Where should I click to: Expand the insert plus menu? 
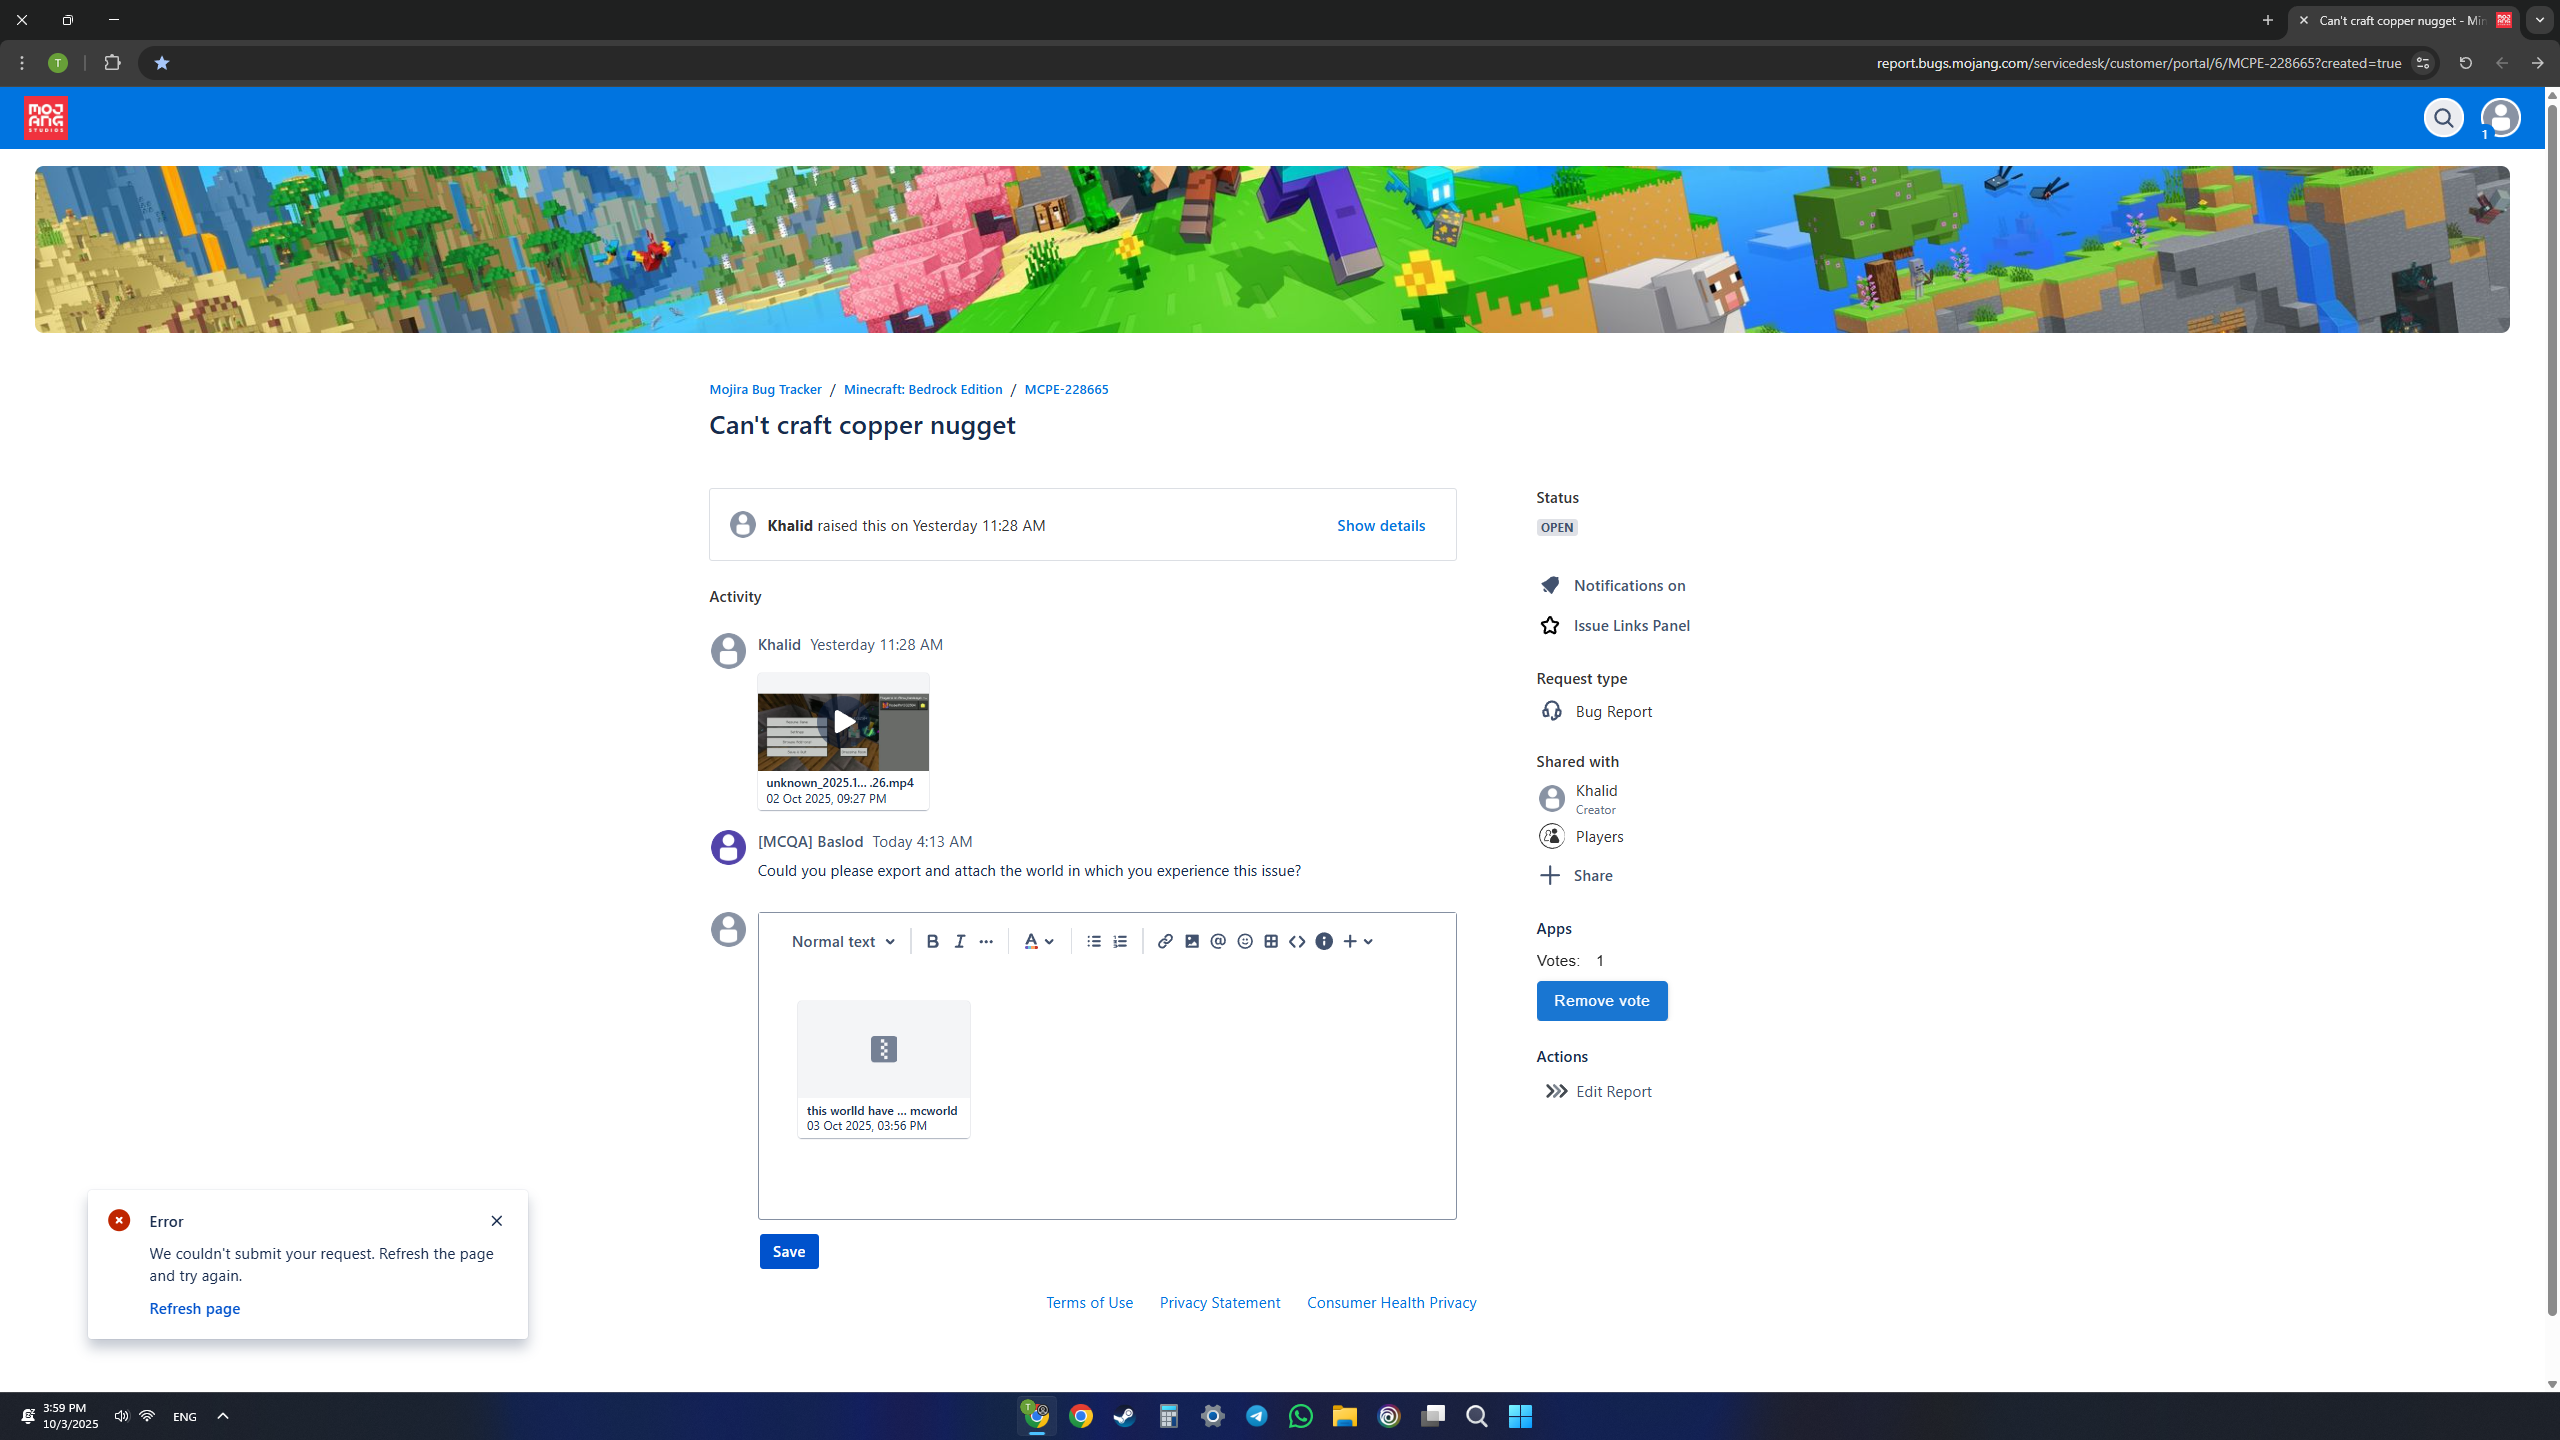click(1358, 941)
